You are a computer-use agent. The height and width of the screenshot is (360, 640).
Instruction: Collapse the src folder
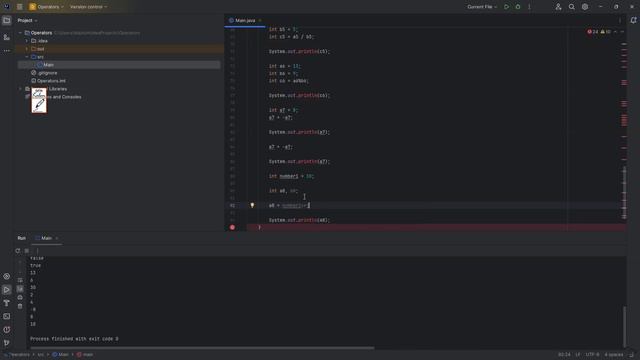tap(27, 57)
